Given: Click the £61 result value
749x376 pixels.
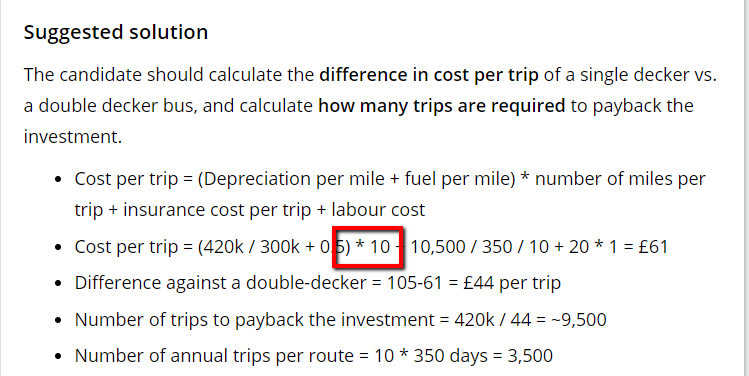Looking at the screenshot, I should pos(653,247).
